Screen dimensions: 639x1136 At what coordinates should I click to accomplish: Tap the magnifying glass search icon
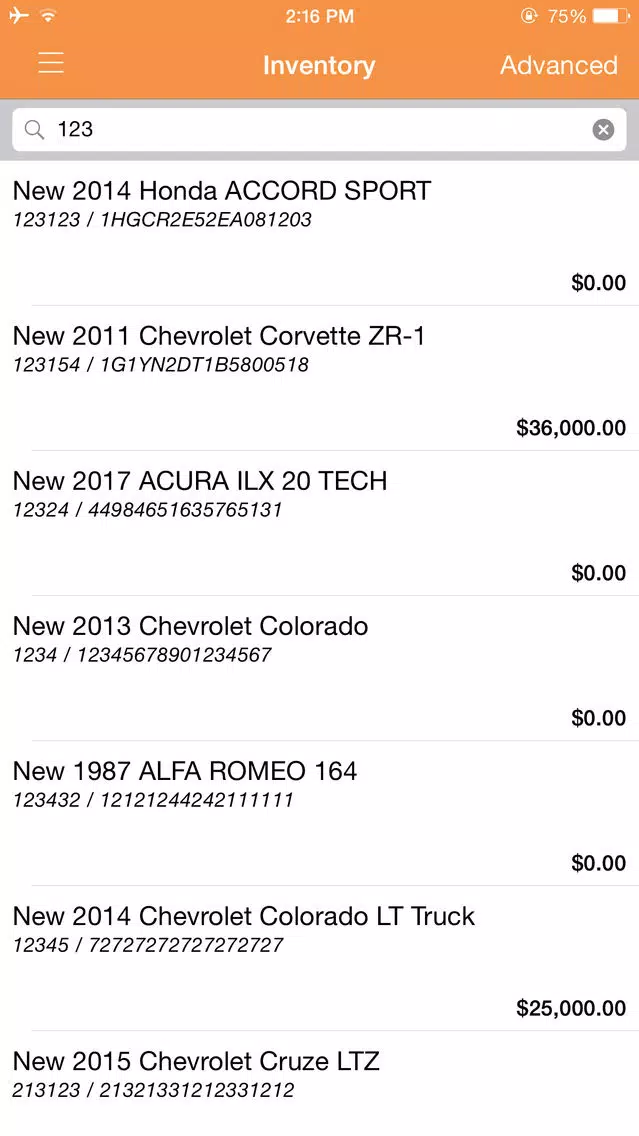(x=34, y=130)
